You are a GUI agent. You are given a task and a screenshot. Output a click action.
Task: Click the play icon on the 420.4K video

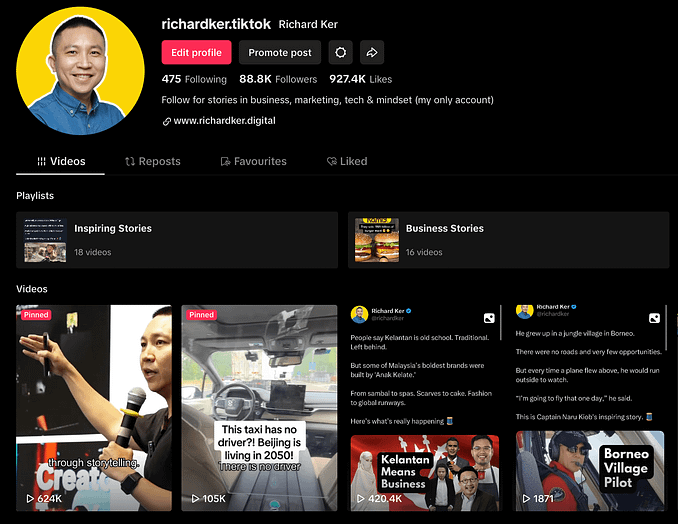tap(360, 497)
